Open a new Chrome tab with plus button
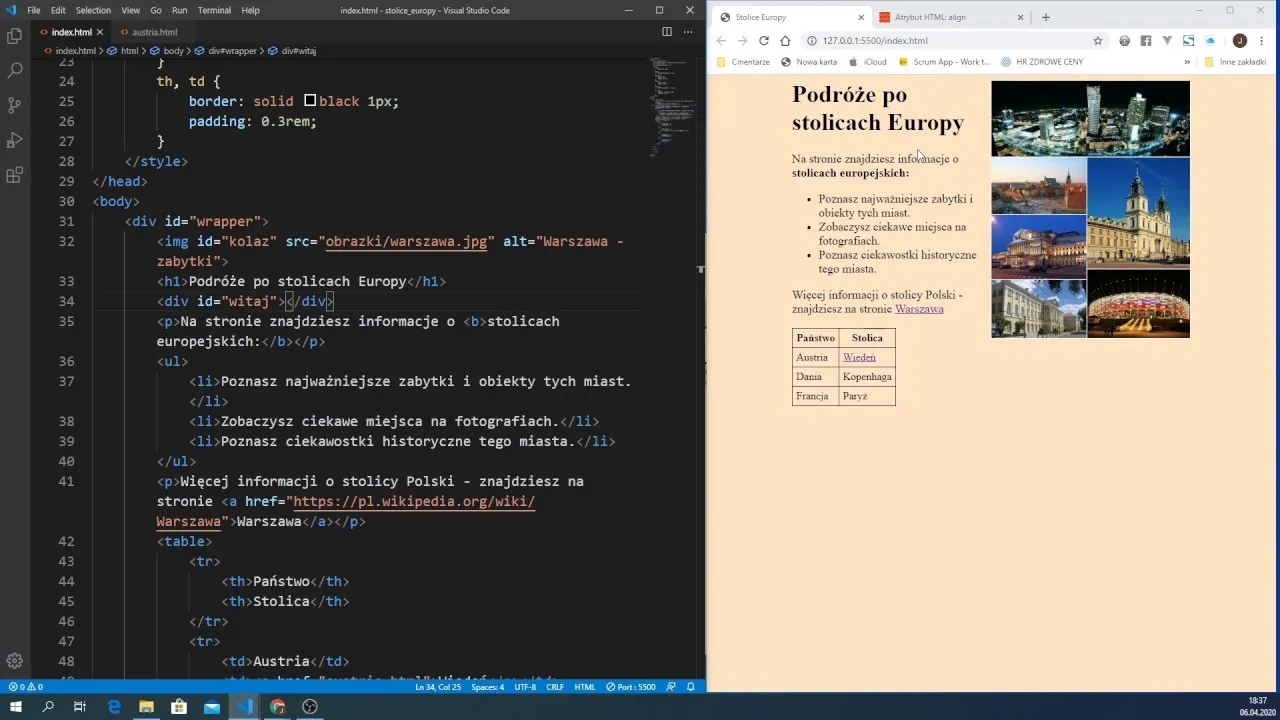Viewport: 1280px width, 720px height. [1046, 17]
